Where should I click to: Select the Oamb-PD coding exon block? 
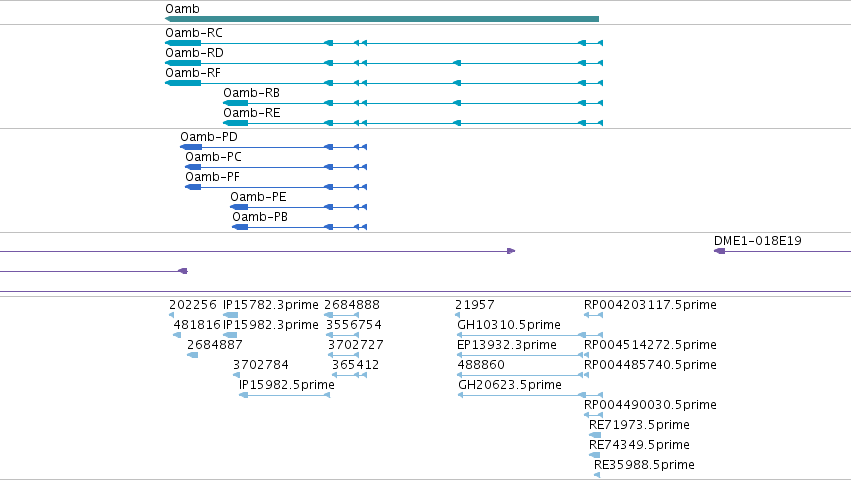[x=191, y=147]
